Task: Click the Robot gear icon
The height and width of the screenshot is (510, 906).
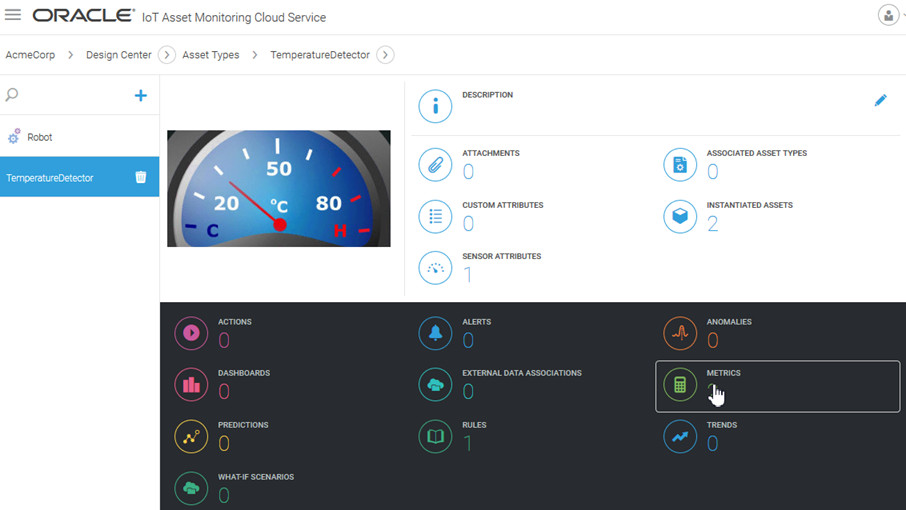Action: (x=13, y=136)
